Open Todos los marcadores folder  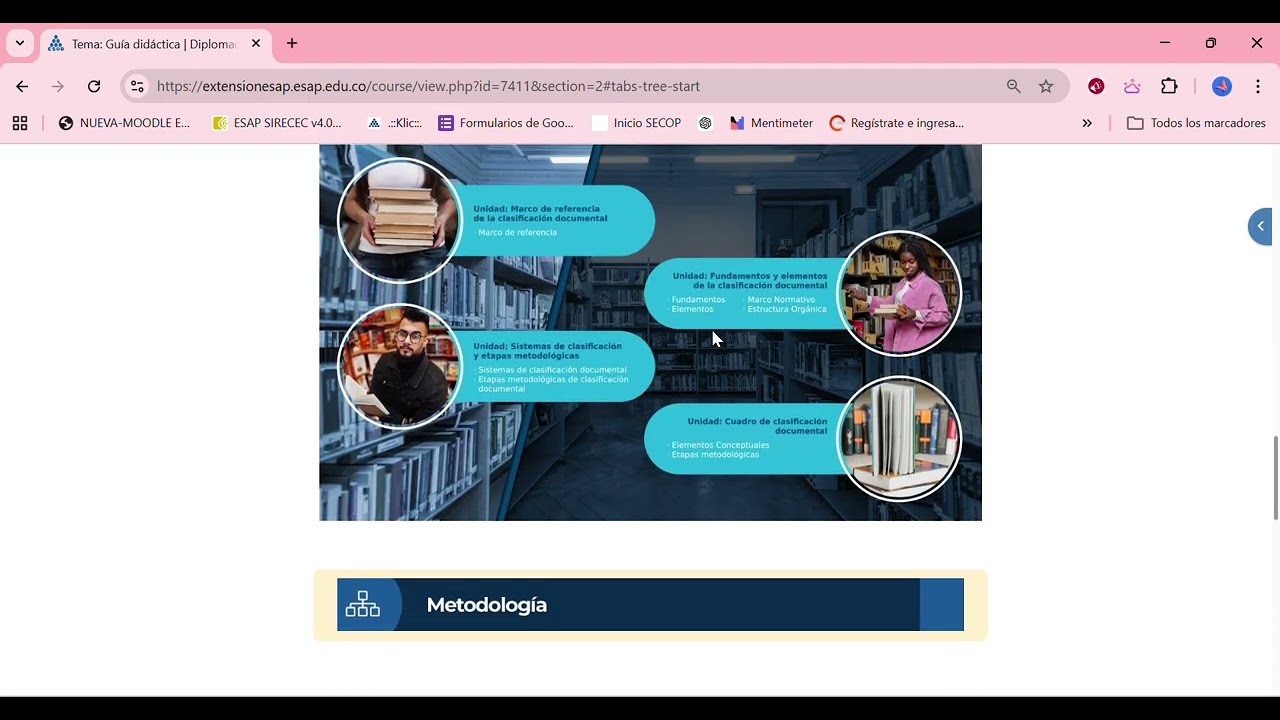1196,123
